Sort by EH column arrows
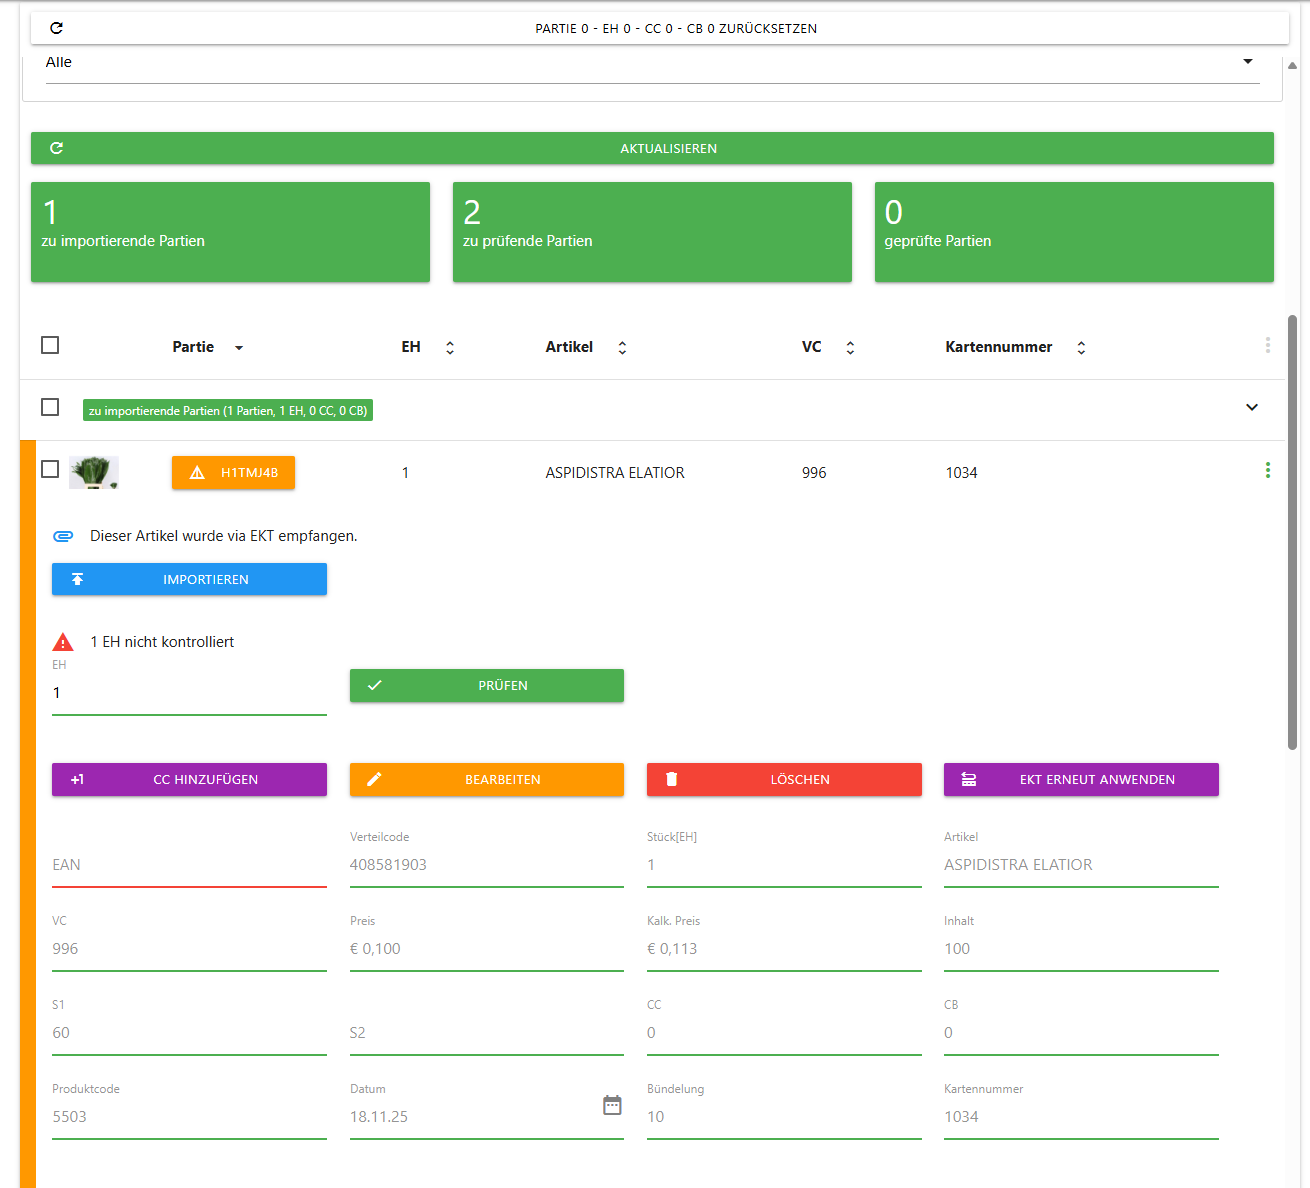Screen dimensions: 1310x1188 450,348
